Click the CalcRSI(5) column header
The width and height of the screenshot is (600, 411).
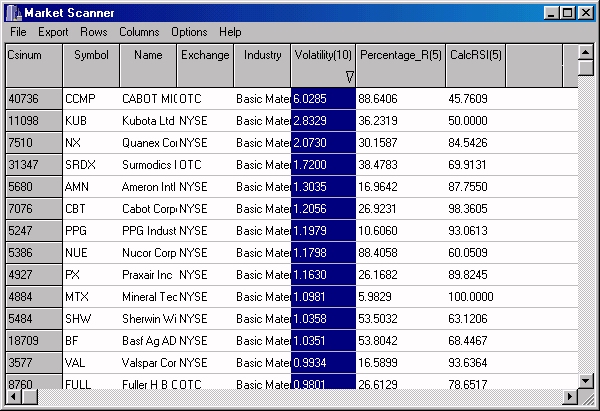[x=476, y=65]
